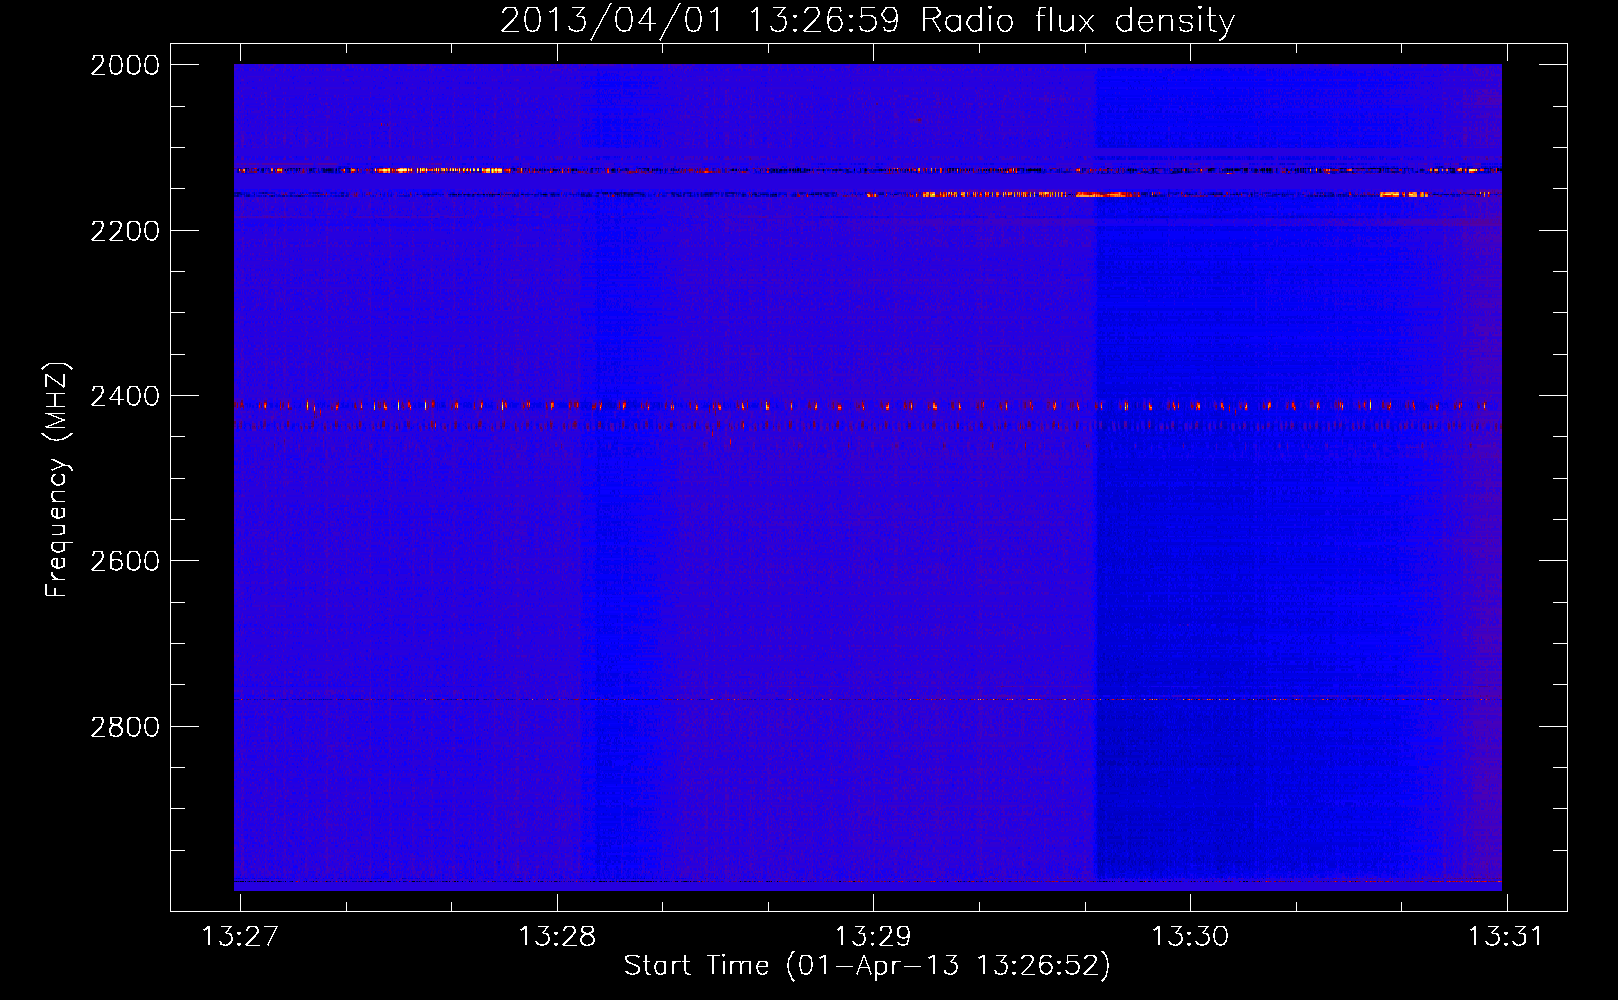Viewport: 1618px width, 1000px height.
Task: Click the 13:28 time tick label
Action: pyautogui.click(x=557, y=937)
